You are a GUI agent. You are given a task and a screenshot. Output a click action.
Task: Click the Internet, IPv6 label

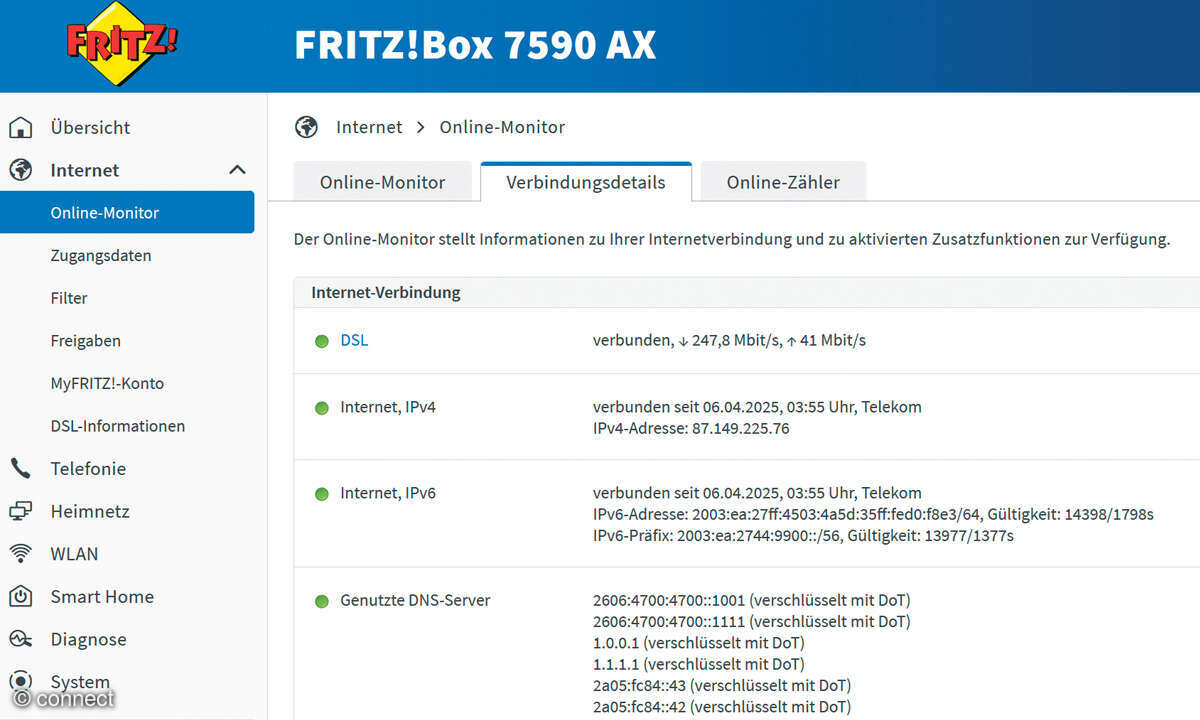388,493
